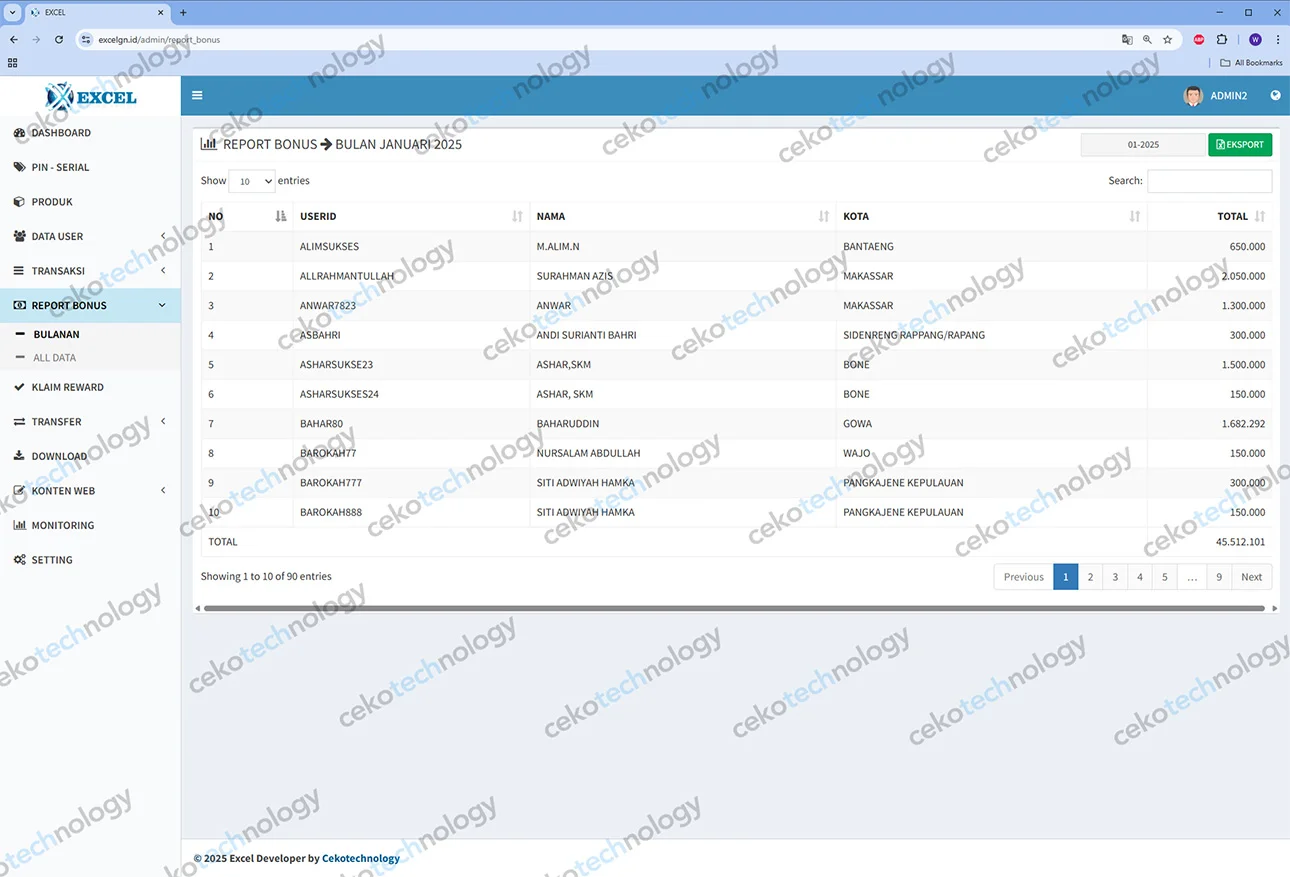1290x877 pixels.
Task: Select All Data under Report Bonus
Action: (54, 358)
